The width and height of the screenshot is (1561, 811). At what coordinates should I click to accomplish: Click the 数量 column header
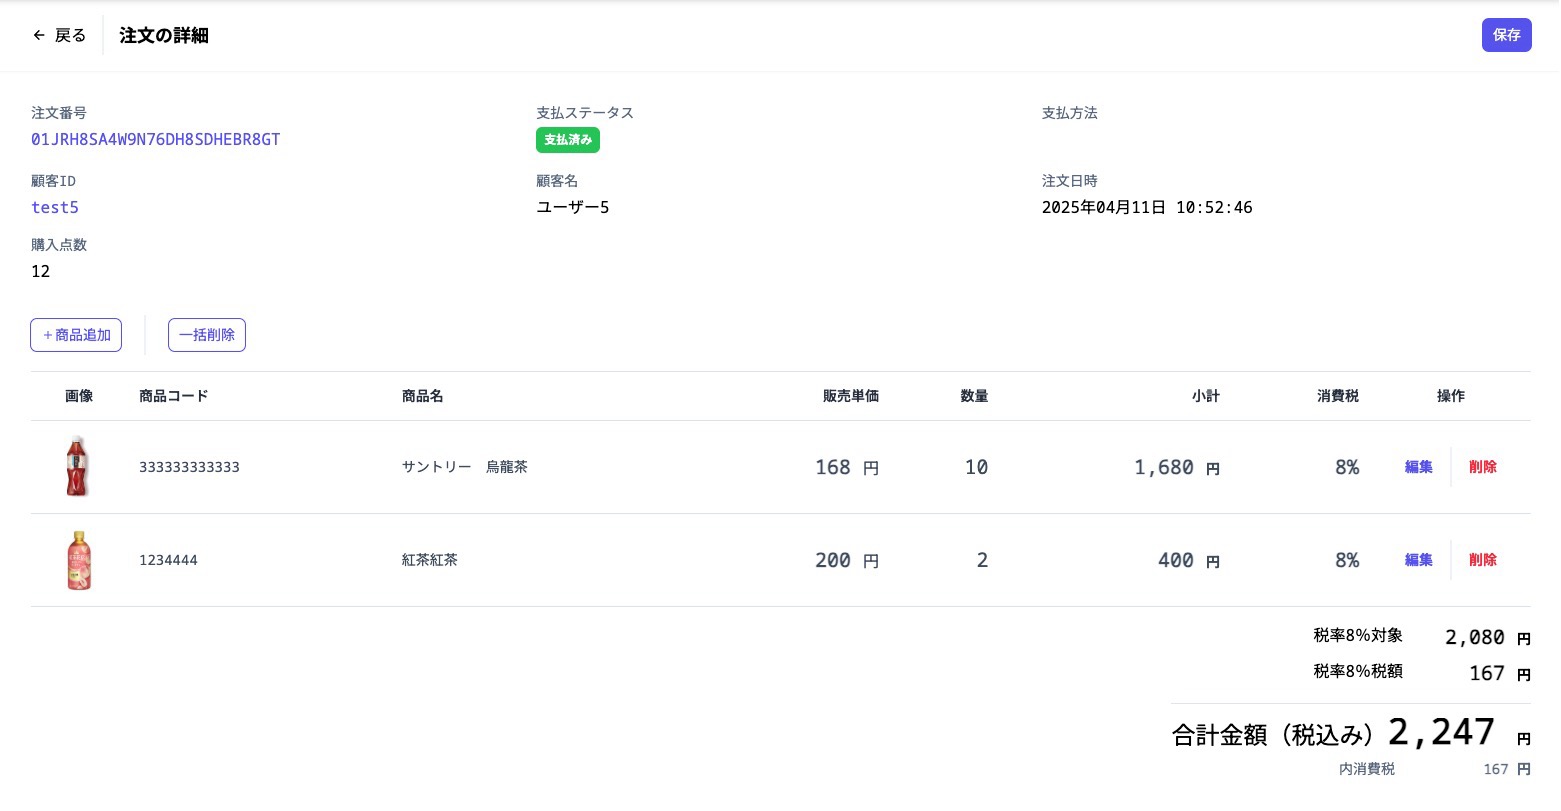coord(974,396)
